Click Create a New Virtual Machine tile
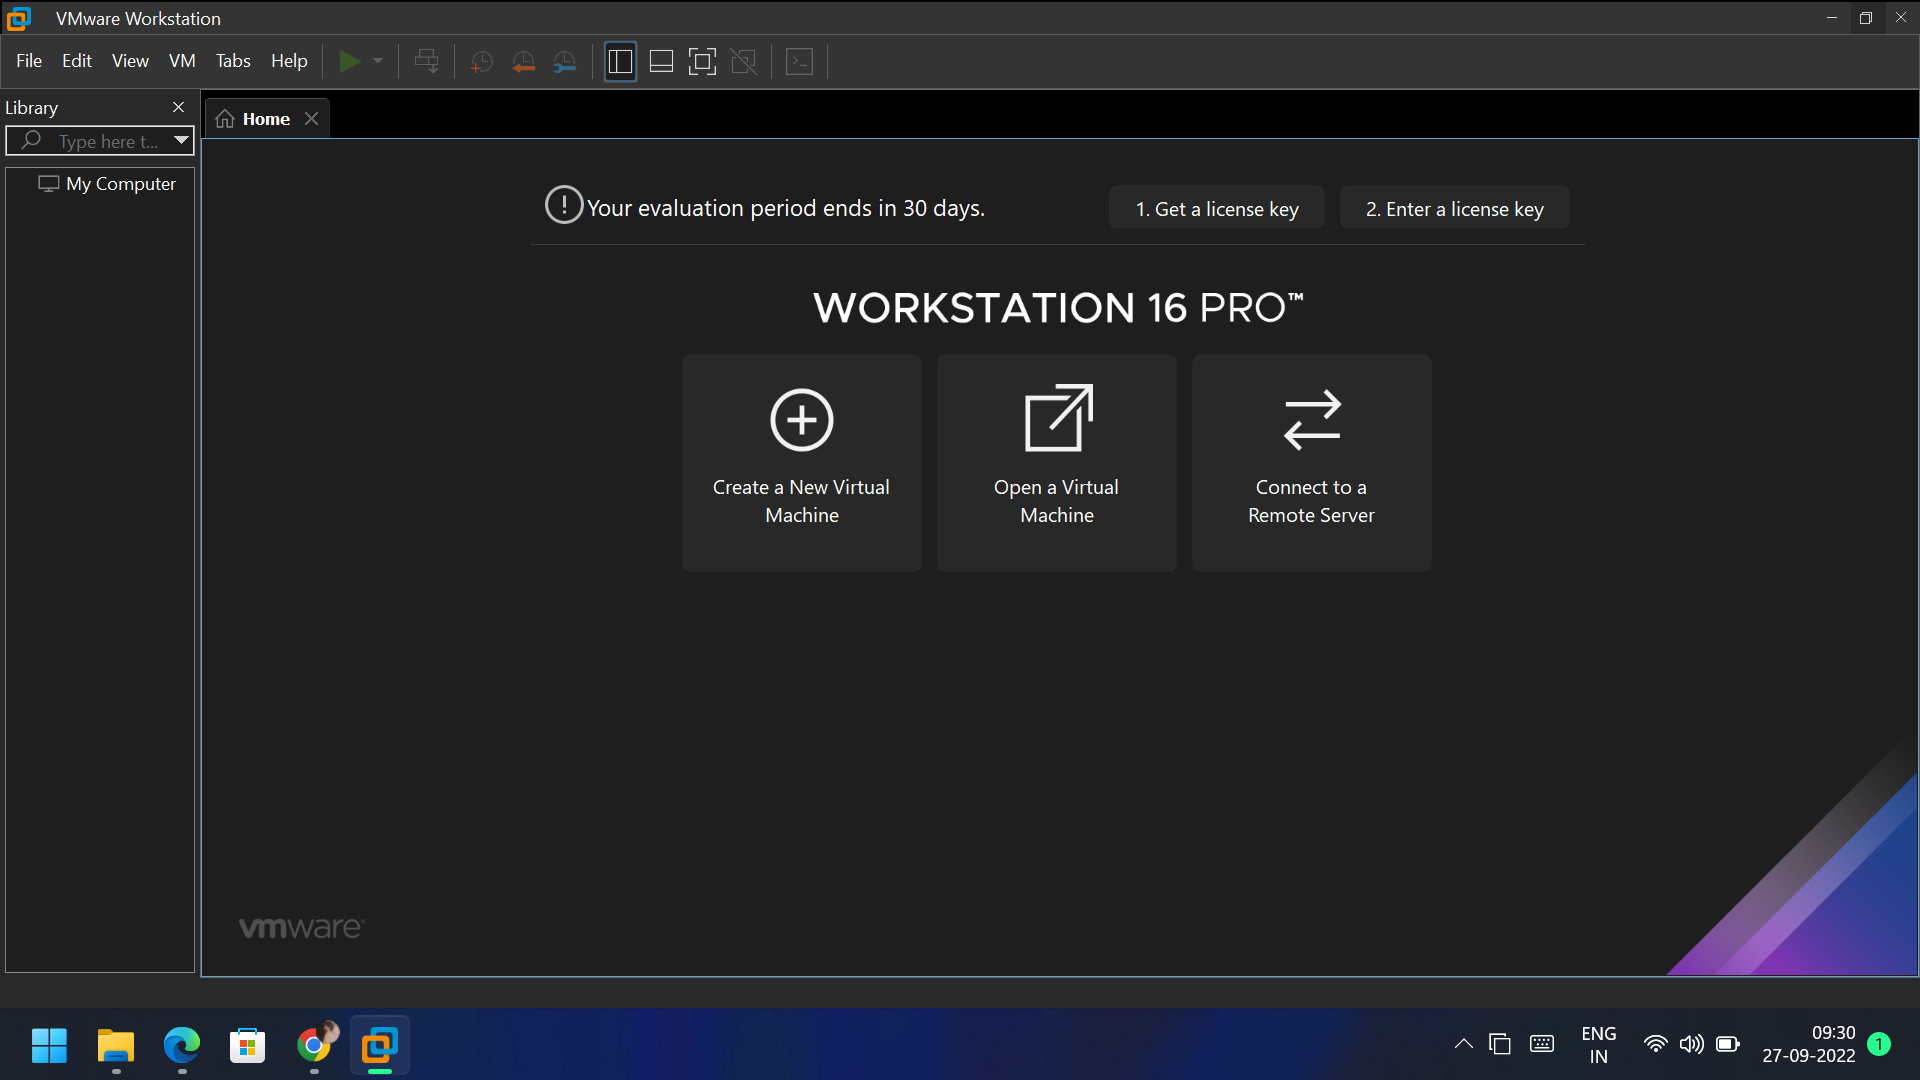This screenshot has height=1080, width=1920. [801, 463]
